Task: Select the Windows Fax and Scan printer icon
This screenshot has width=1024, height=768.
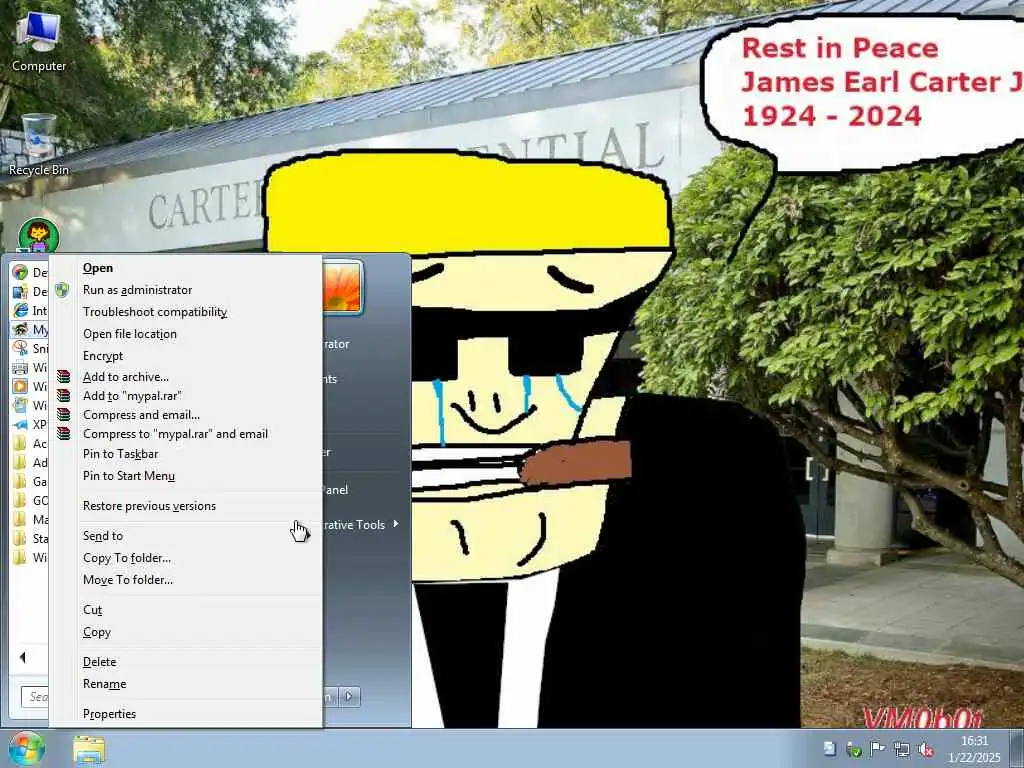Action: click(x=20, y=367)
